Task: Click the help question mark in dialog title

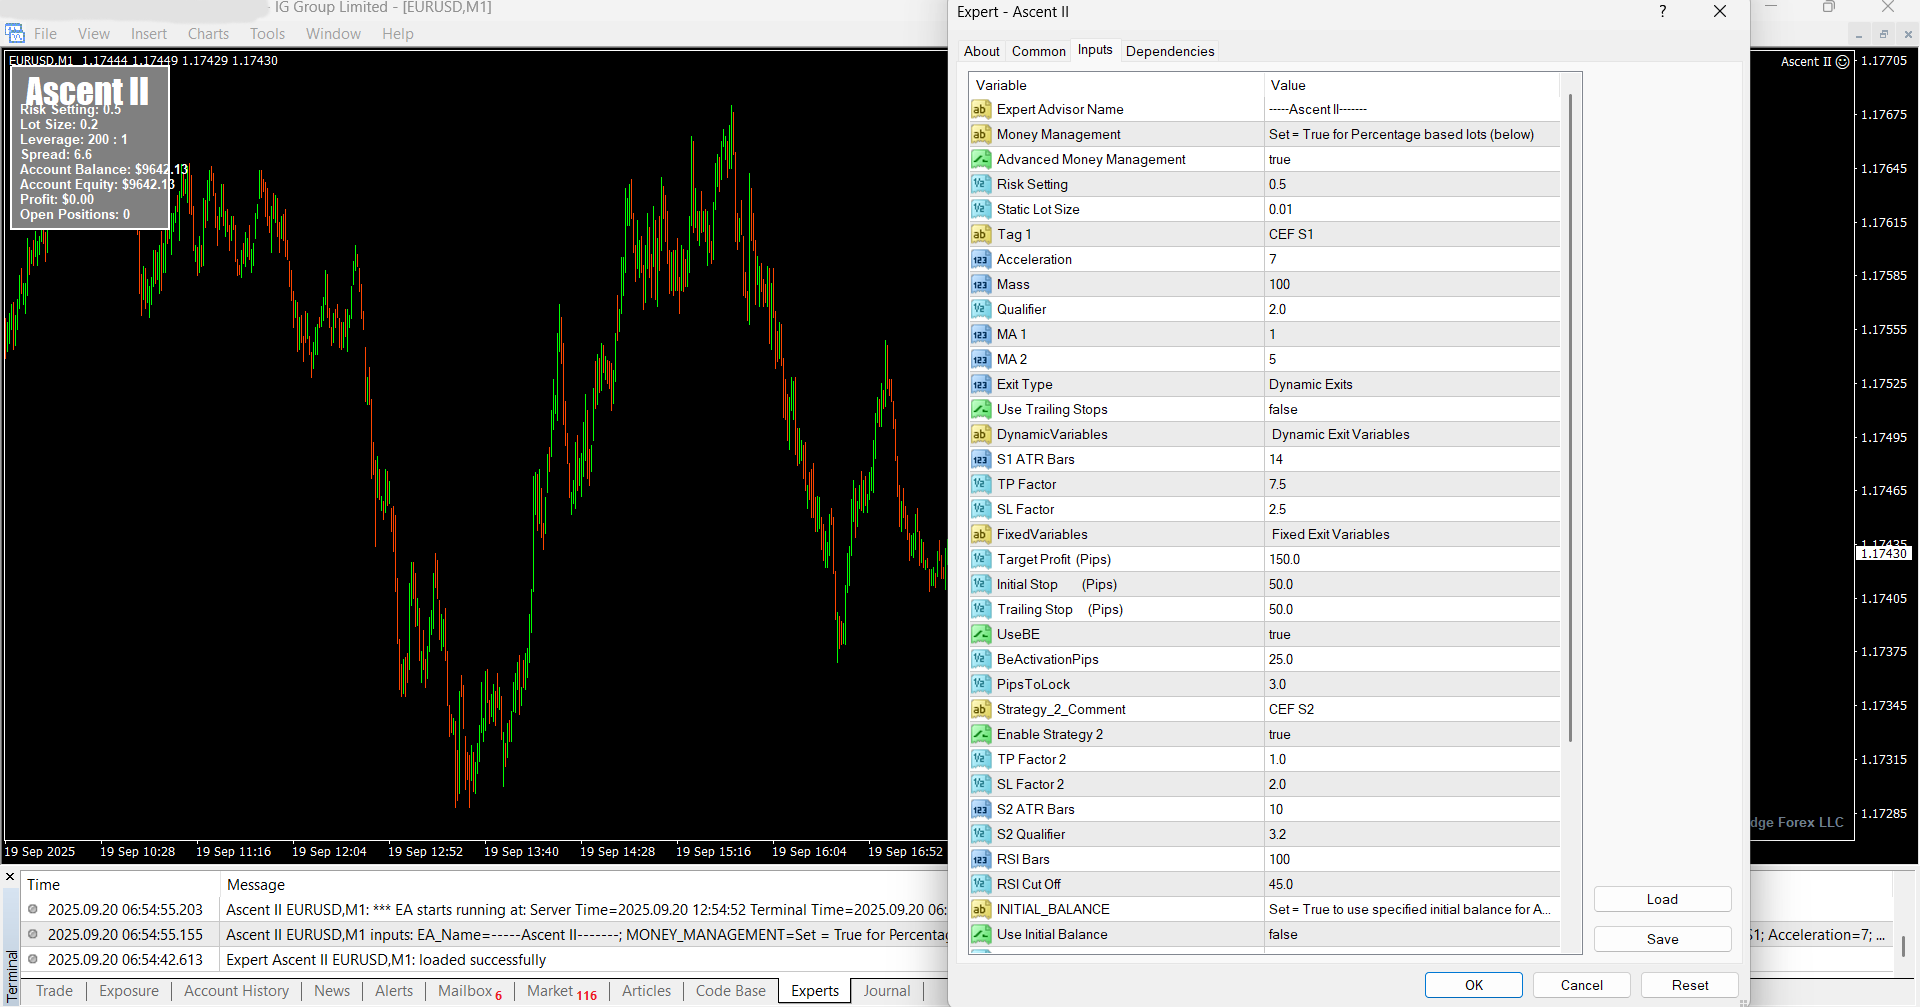Action: pos(1662,12)
